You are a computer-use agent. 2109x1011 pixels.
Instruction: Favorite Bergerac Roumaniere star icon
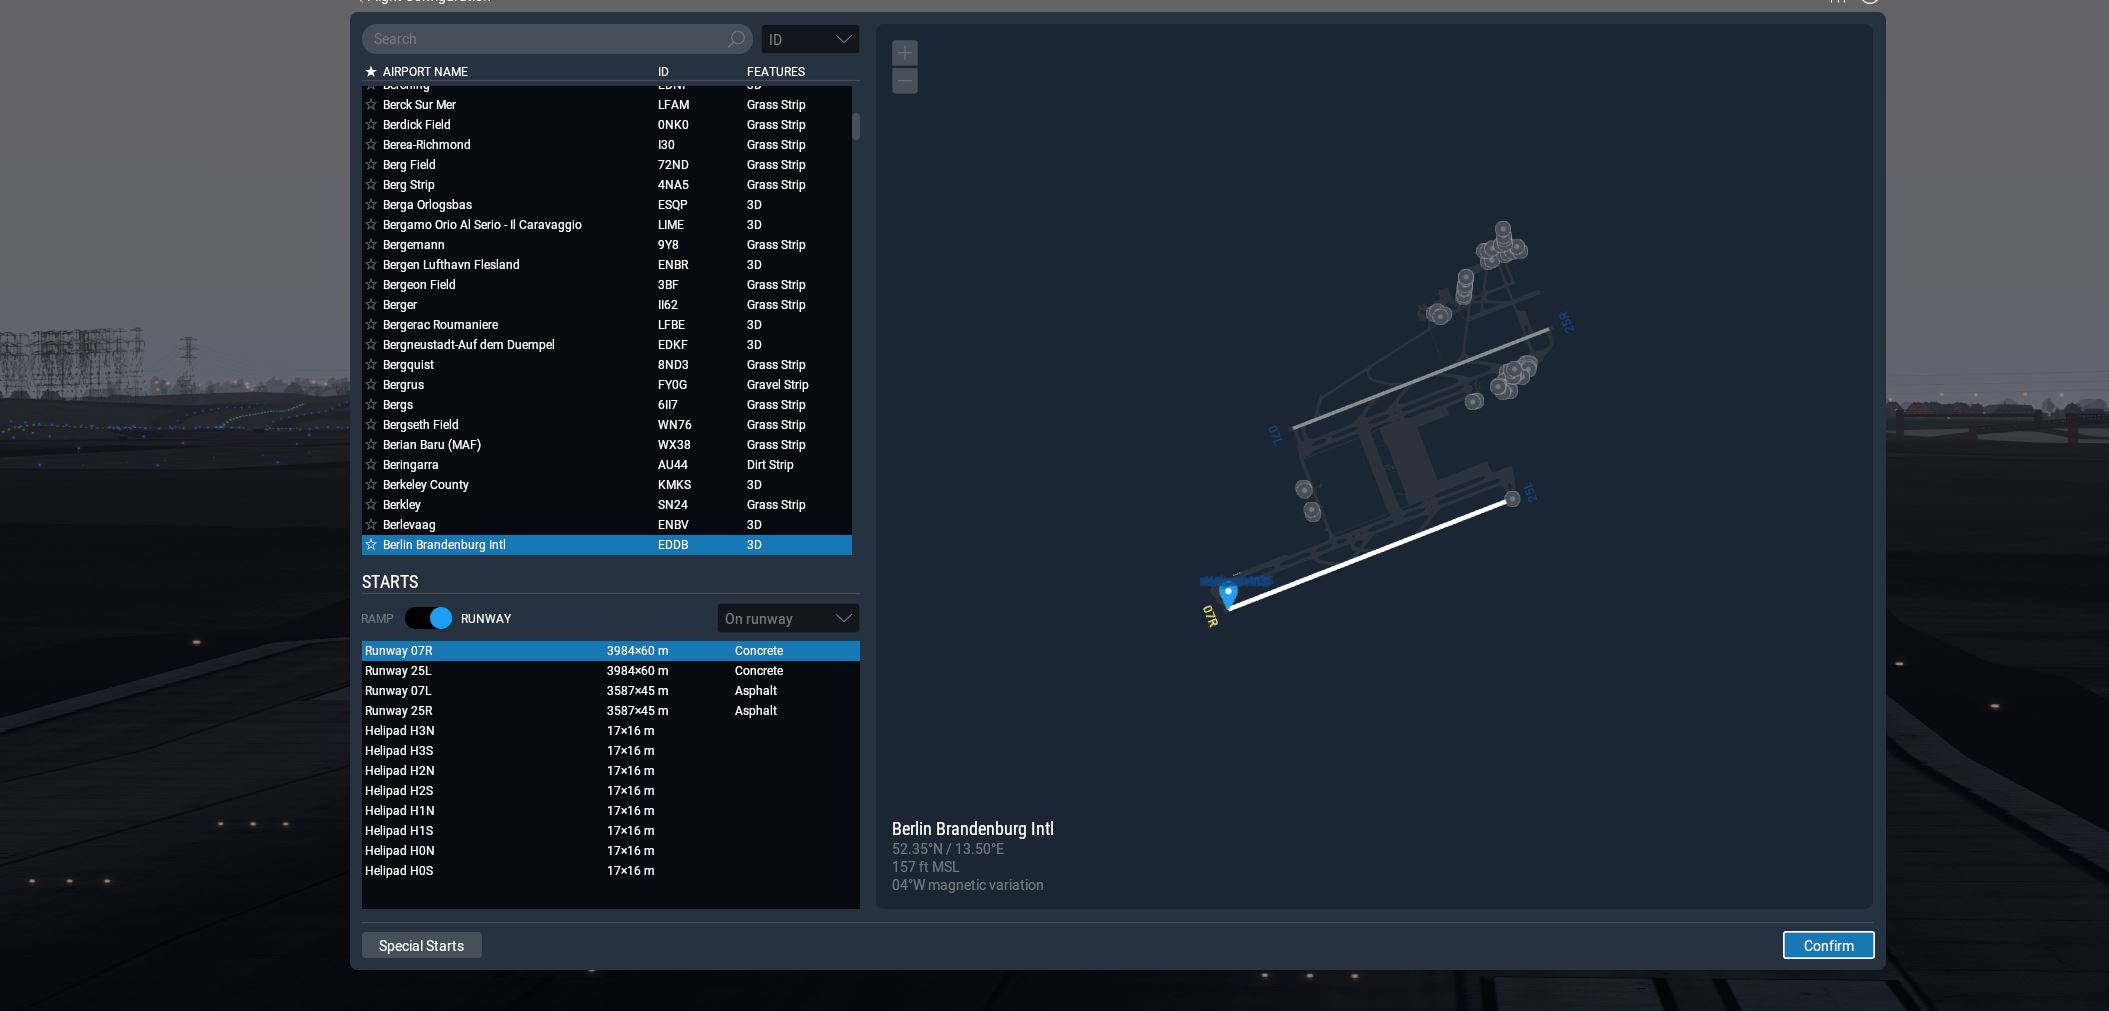pos(371,324)
